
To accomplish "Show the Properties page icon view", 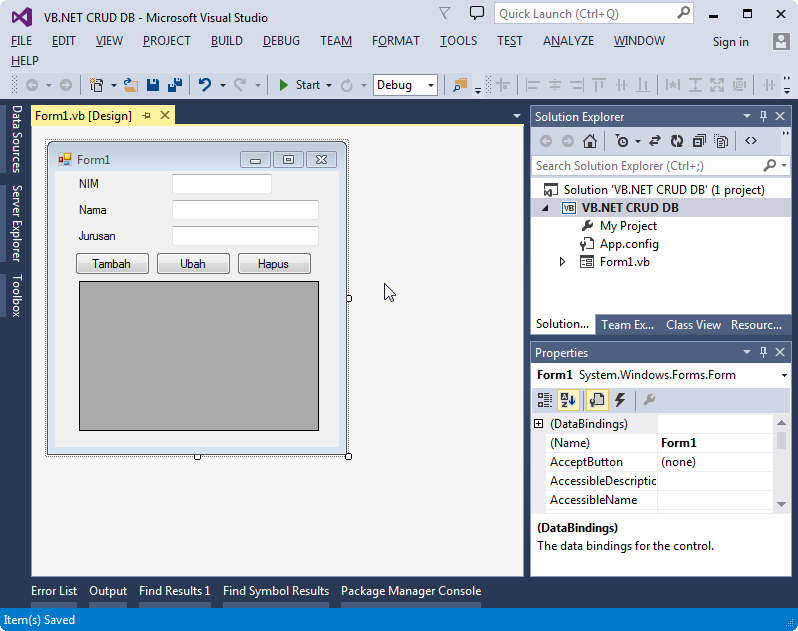I will 597,400.
